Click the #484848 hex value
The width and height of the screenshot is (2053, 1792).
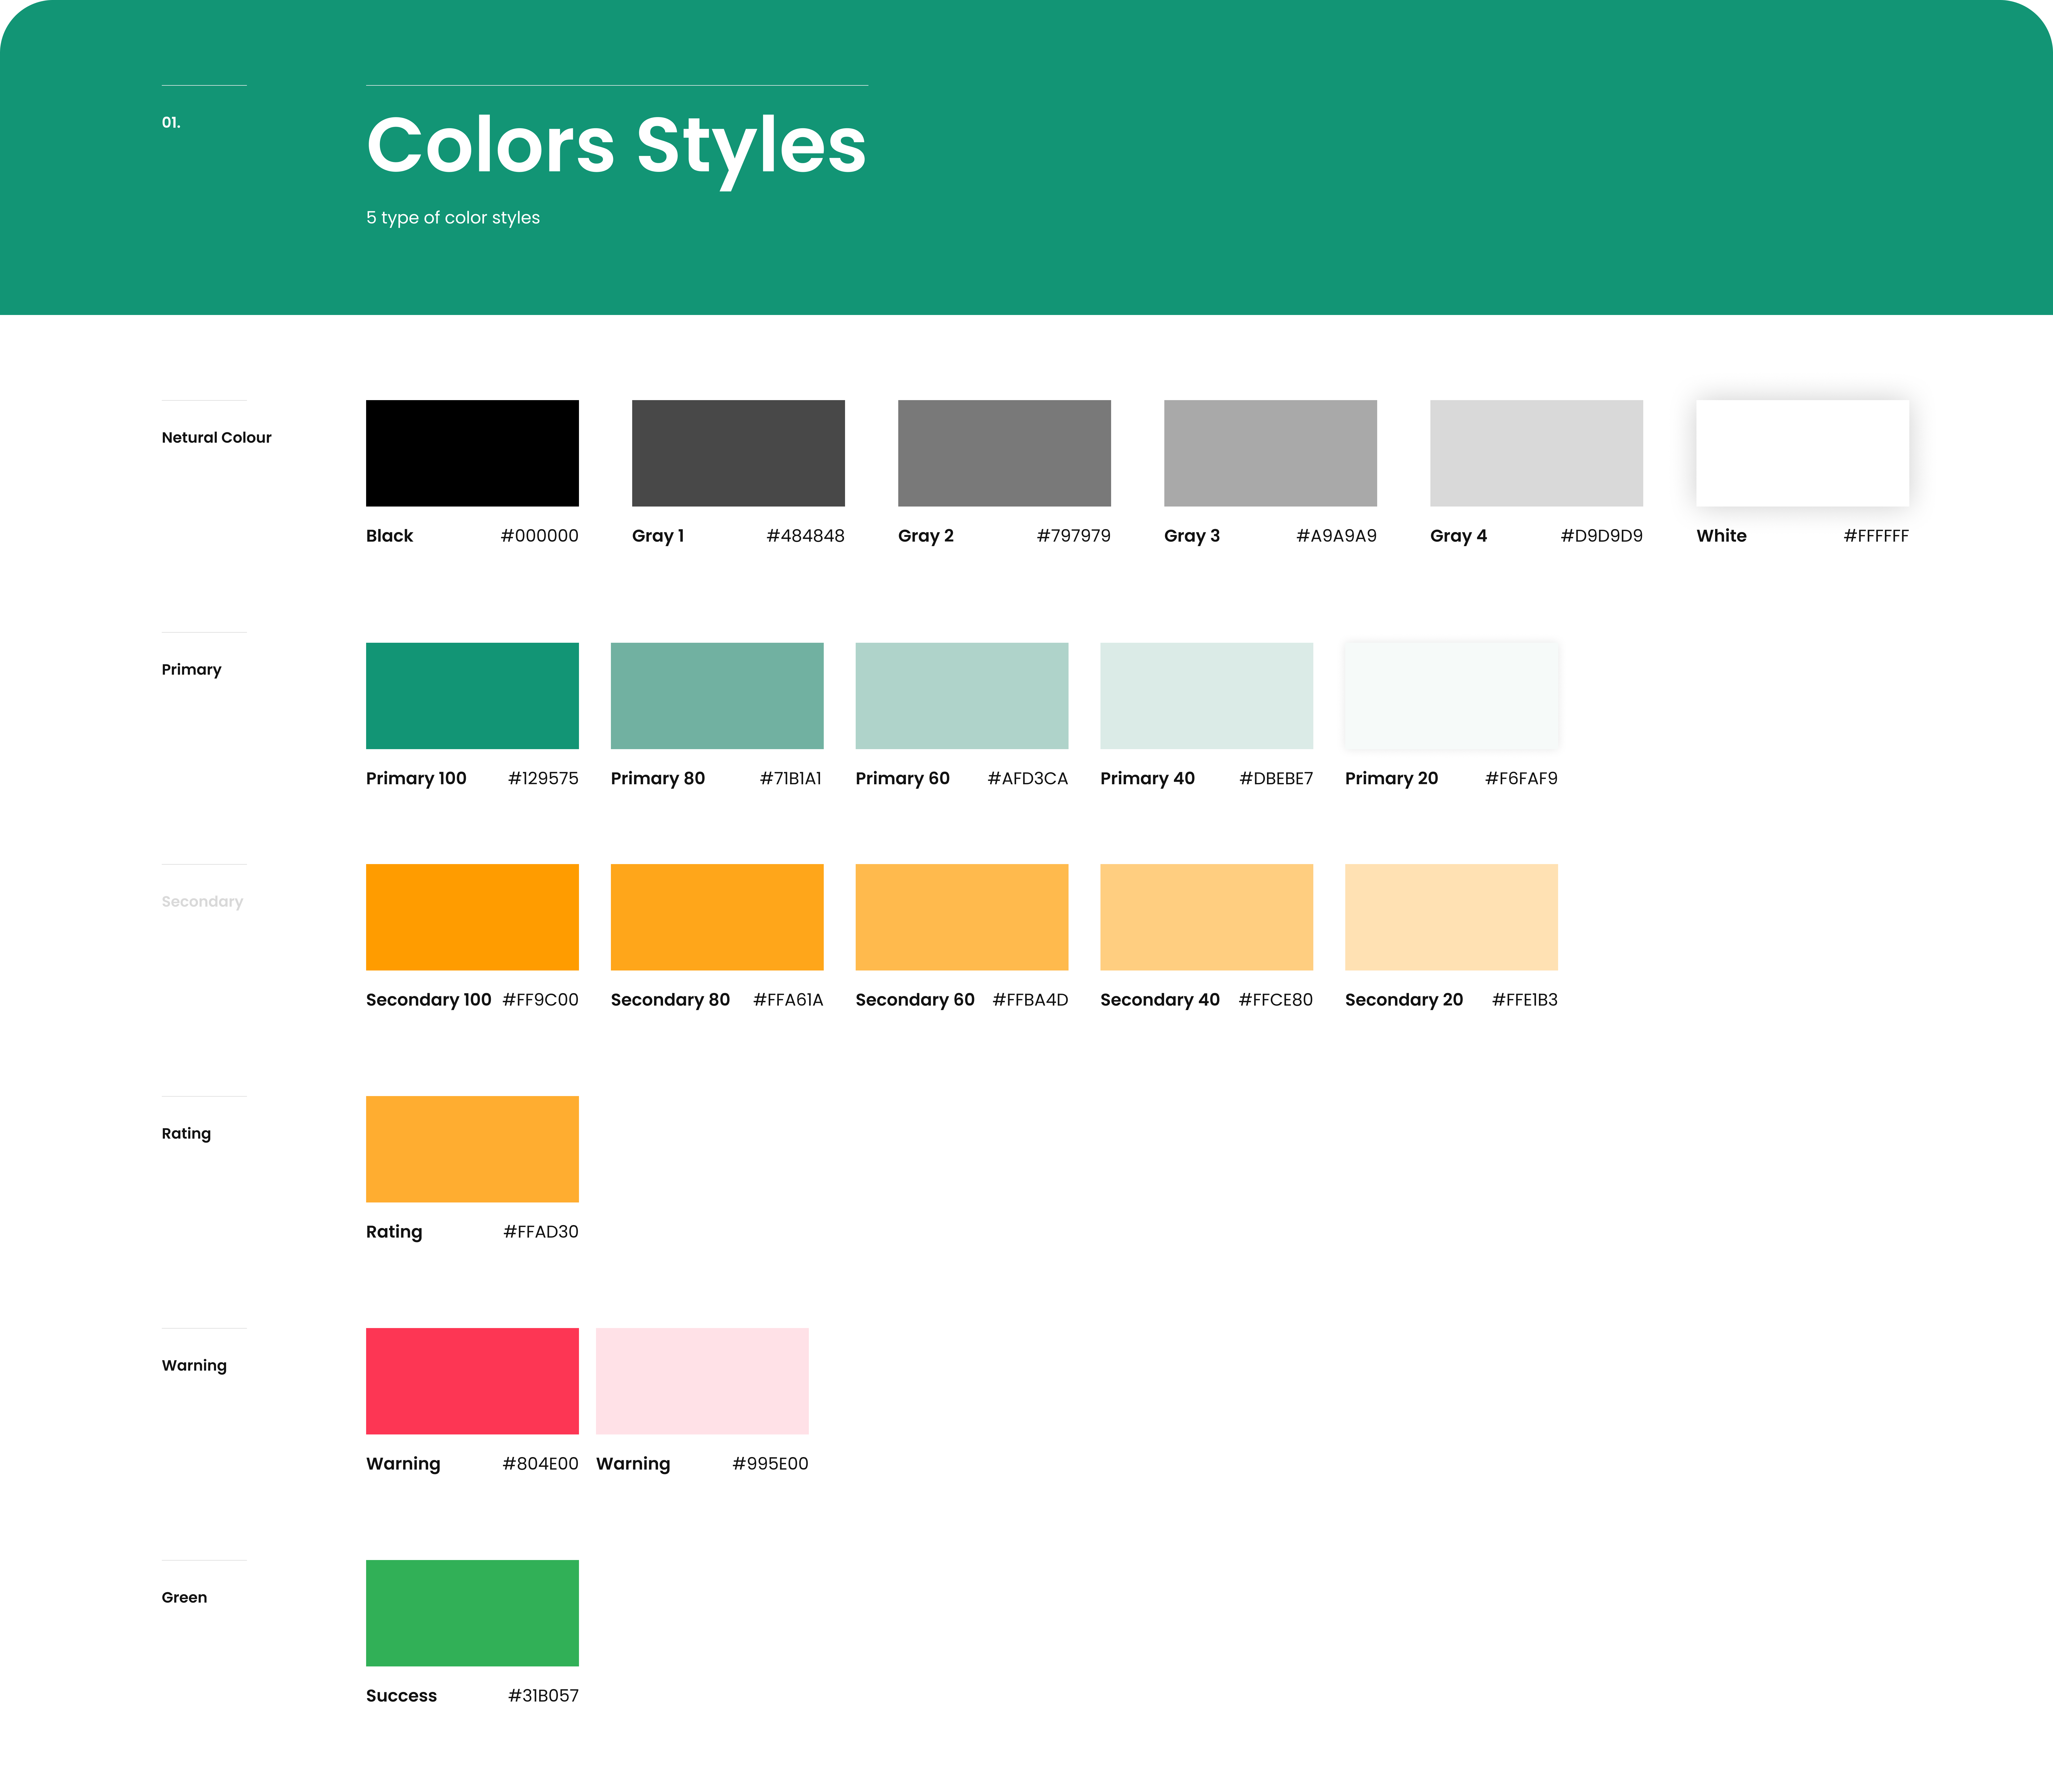pos(806,536)
